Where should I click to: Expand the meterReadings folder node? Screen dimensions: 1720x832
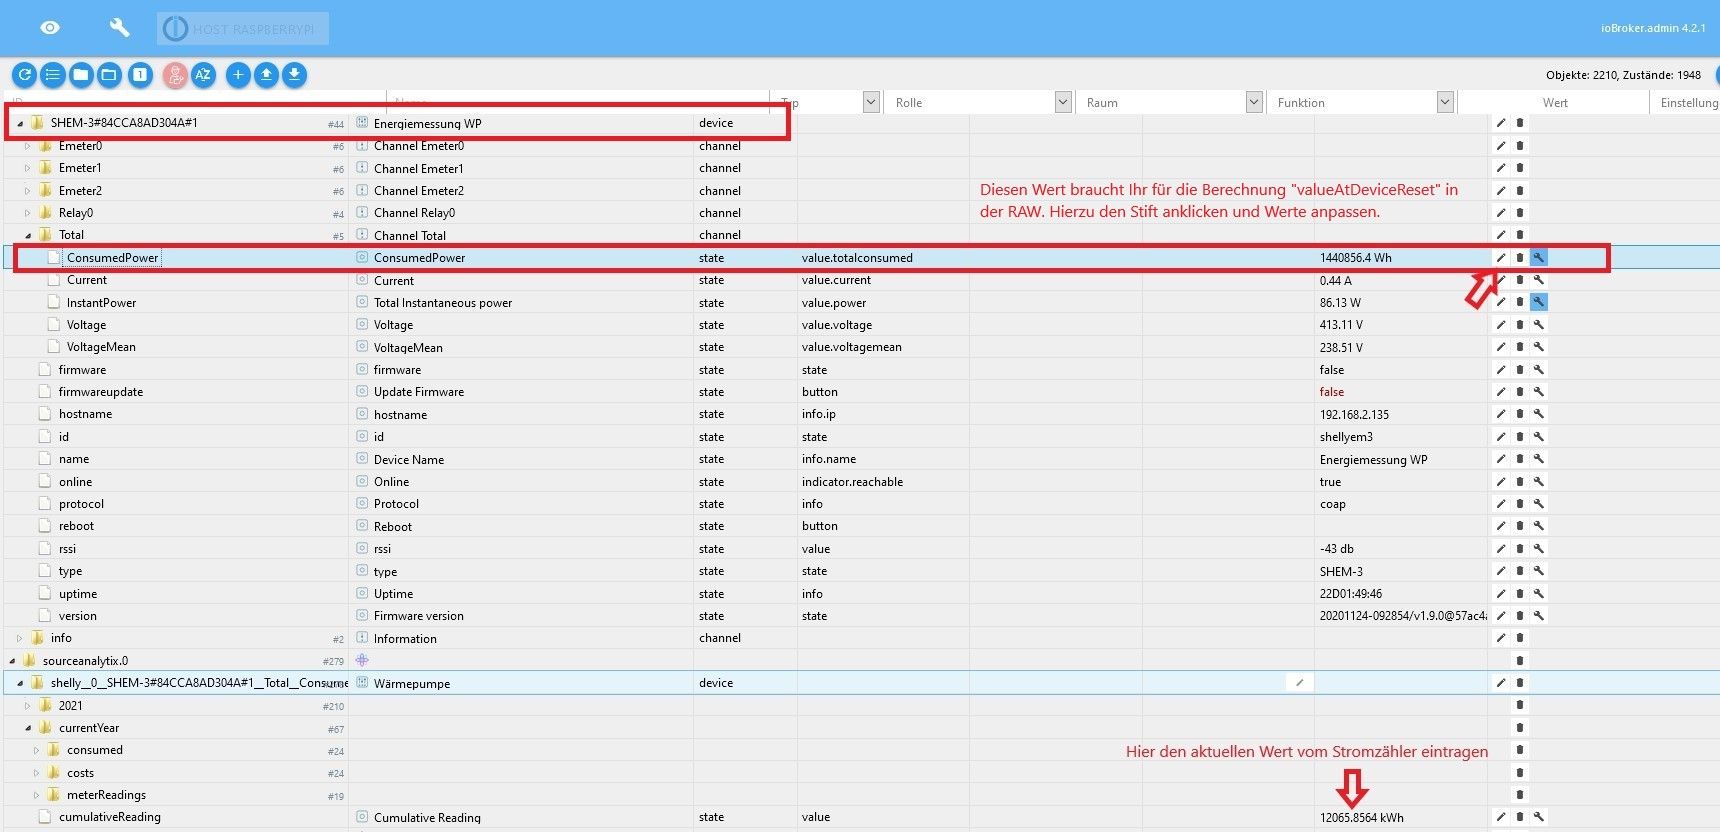(36, 795)
